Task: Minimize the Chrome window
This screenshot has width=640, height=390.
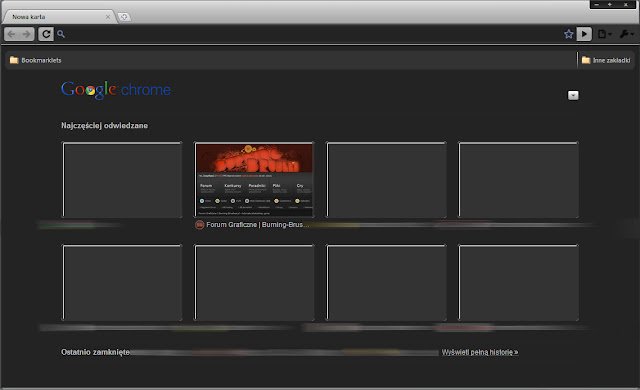Action: coord(597,4)
